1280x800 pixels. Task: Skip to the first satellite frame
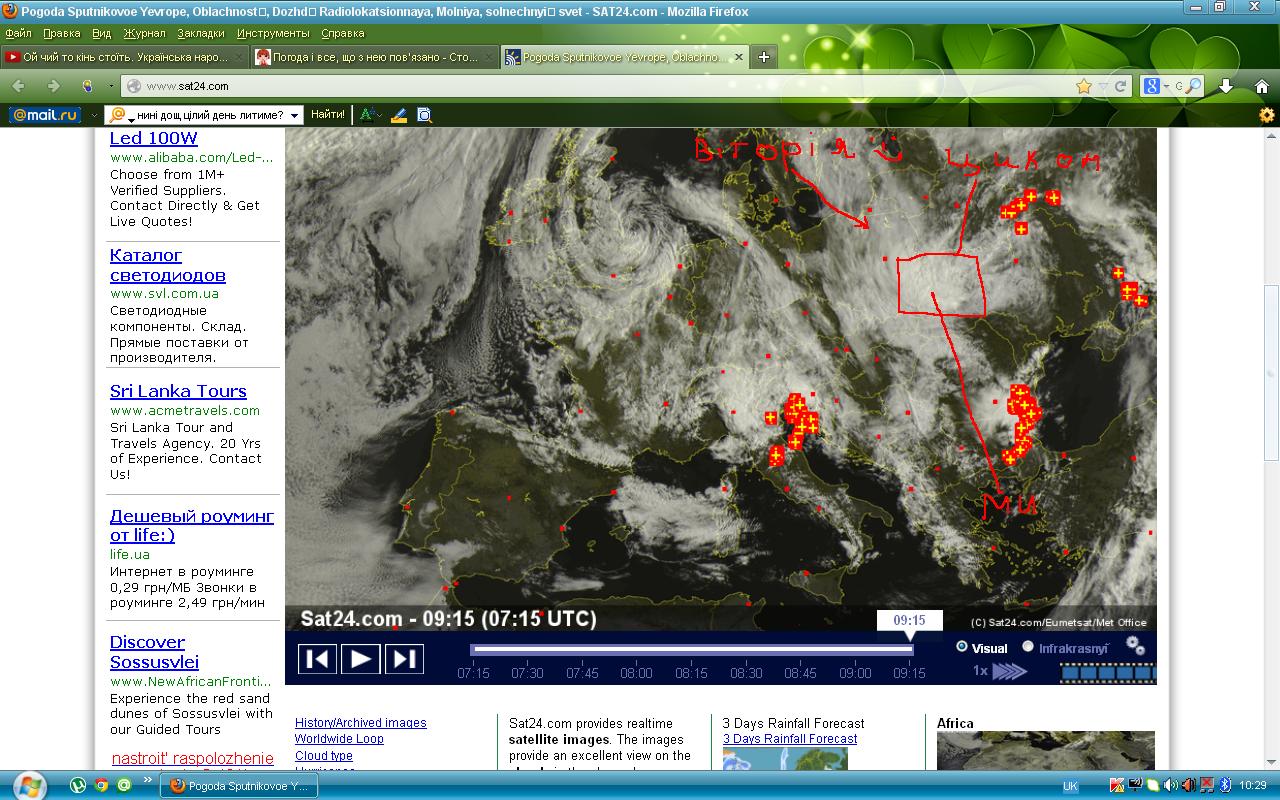(x=317, y=658)
